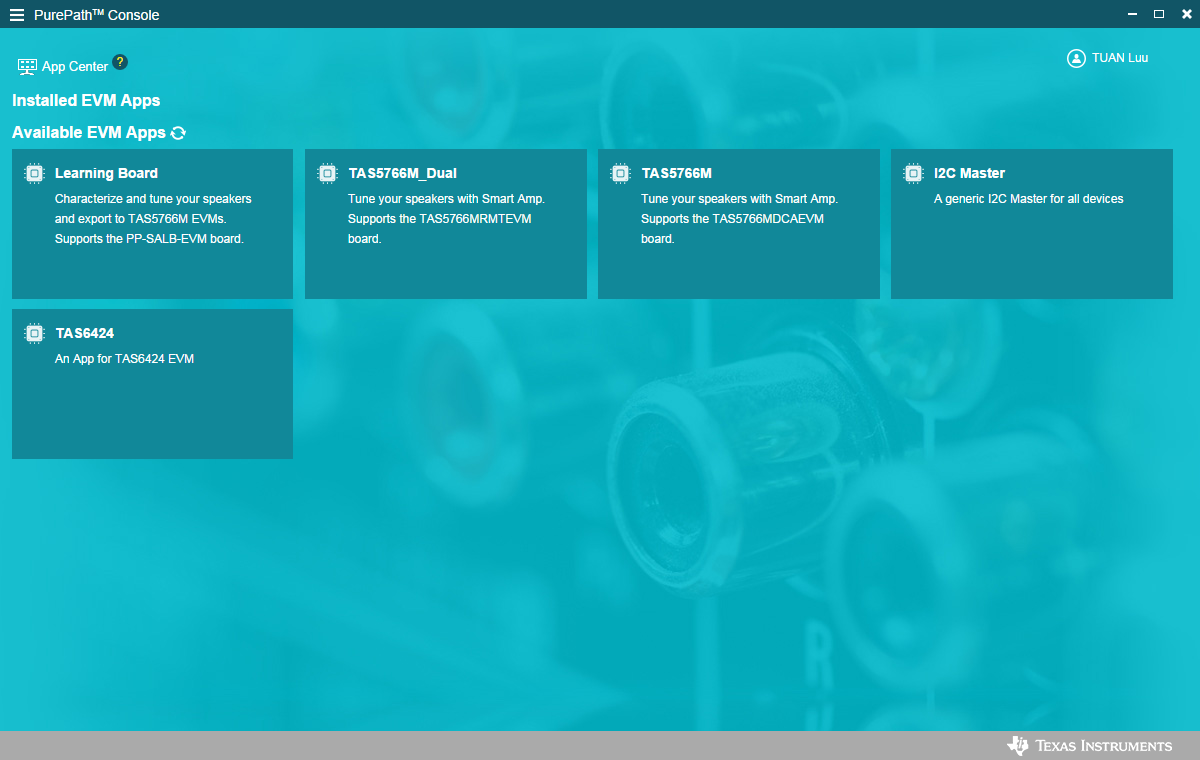This screenshot has width=1200, height=760.
Task: Open the TAS5766M_Dual app title
Action: (x=402, y=173)
